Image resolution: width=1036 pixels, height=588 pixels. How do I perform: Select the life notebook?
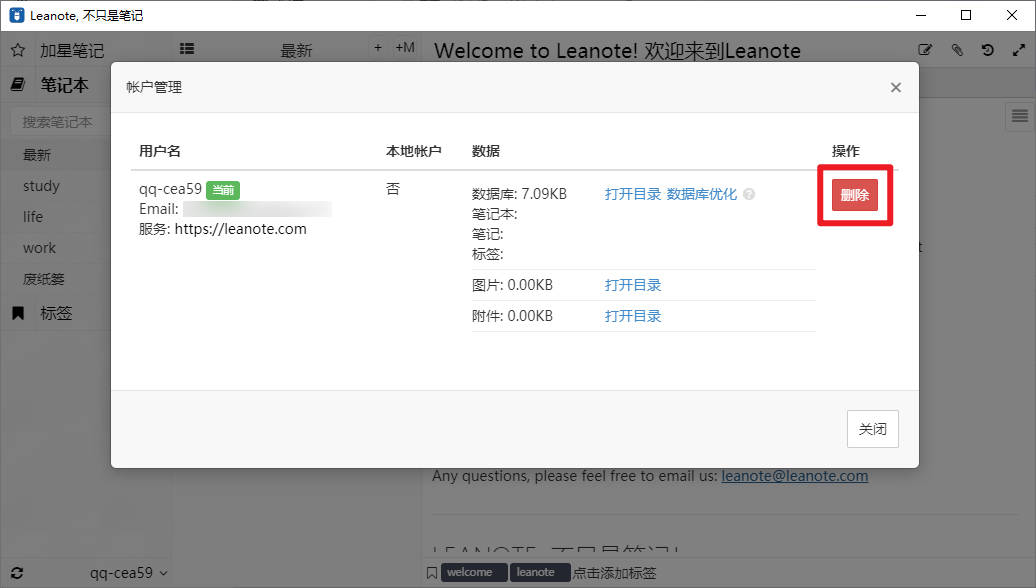pyautogui.click(x=33, y=217)
